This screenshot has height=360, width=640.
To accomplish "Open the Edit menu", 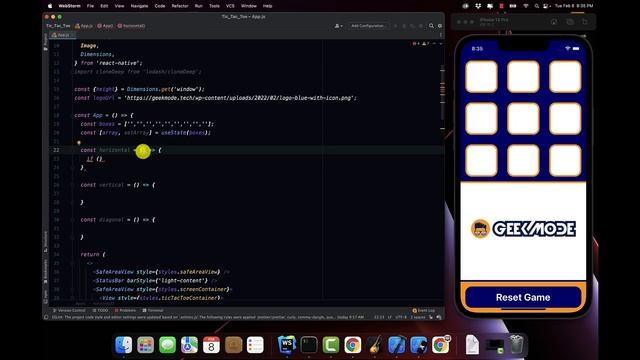I will (104, 6).
